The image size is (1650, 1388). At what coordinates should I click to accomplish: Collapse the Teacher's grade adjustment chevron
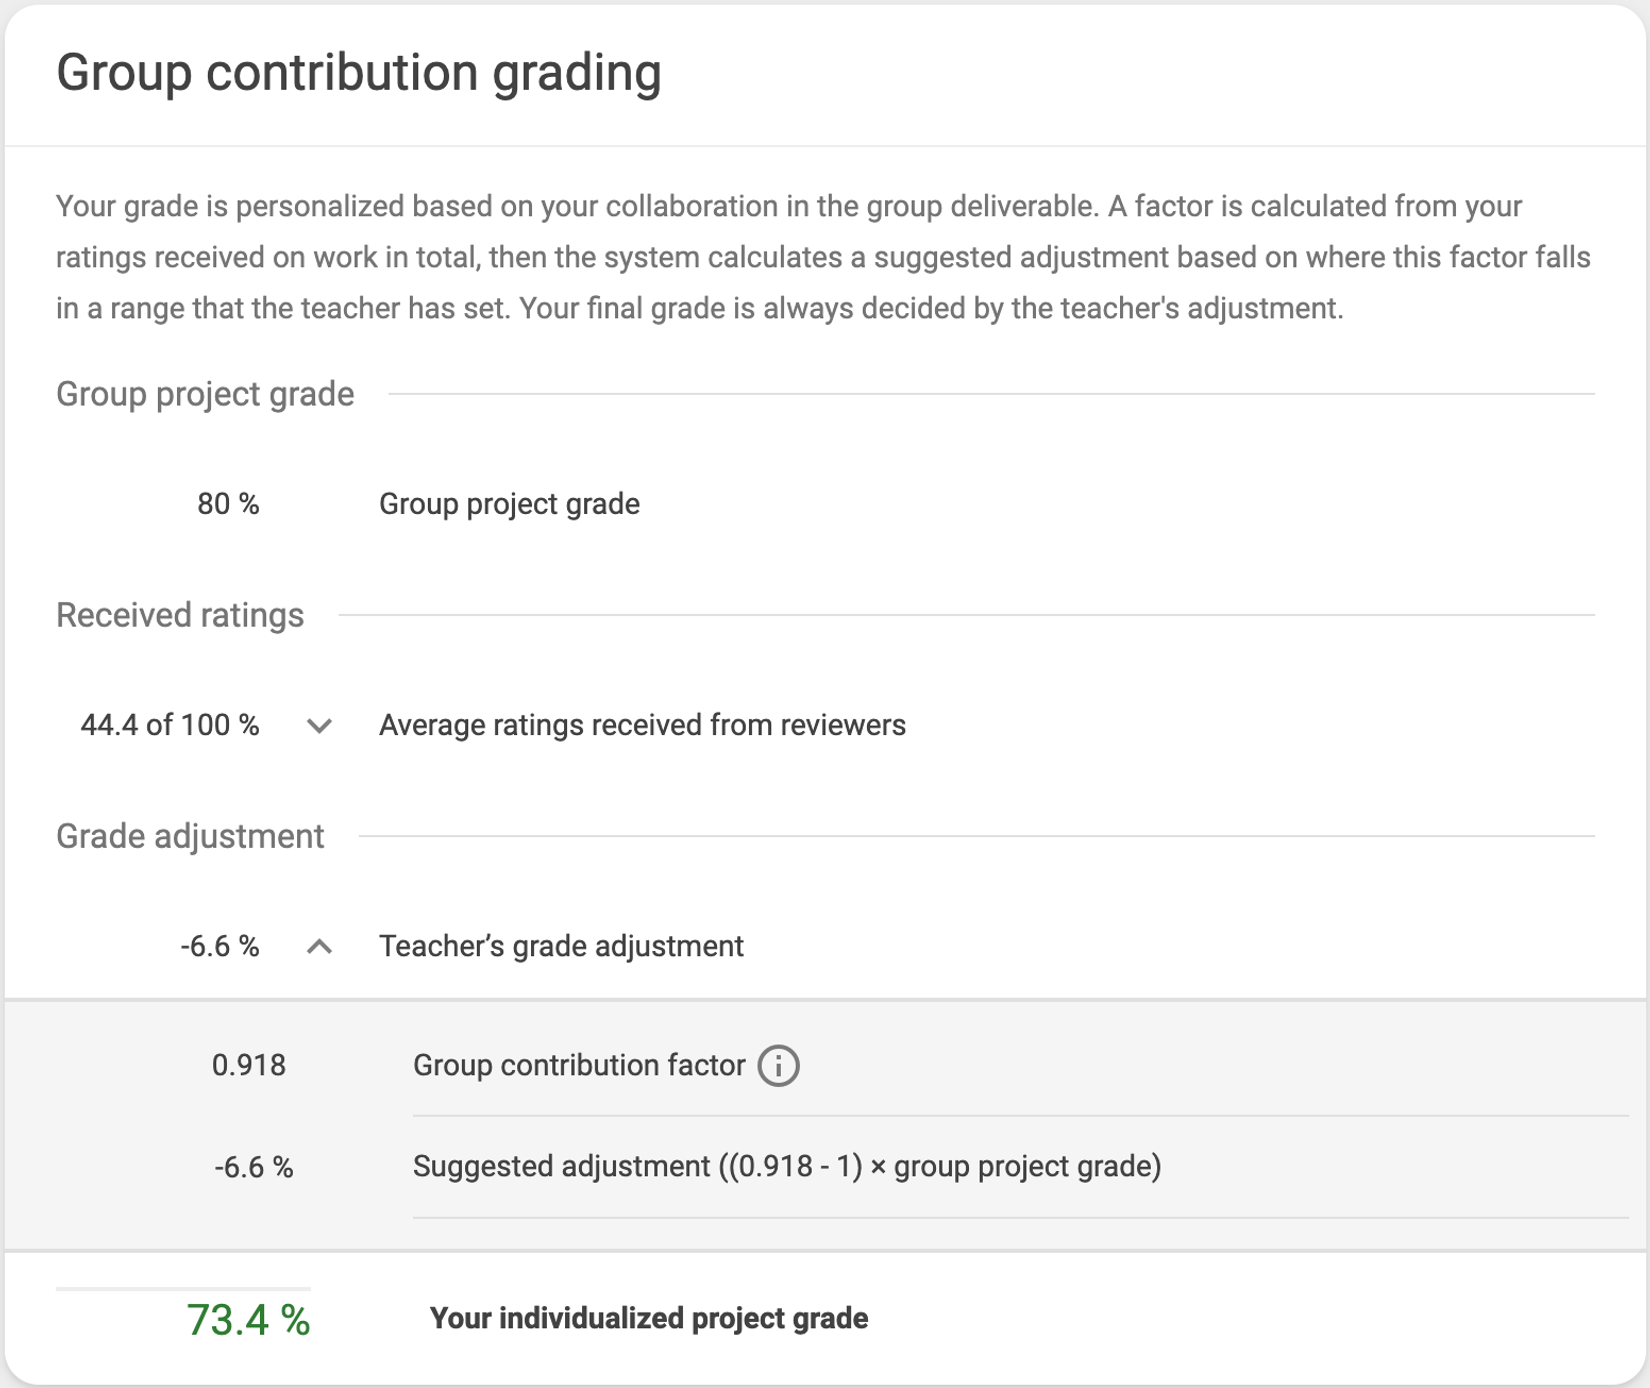coord(319,946)
